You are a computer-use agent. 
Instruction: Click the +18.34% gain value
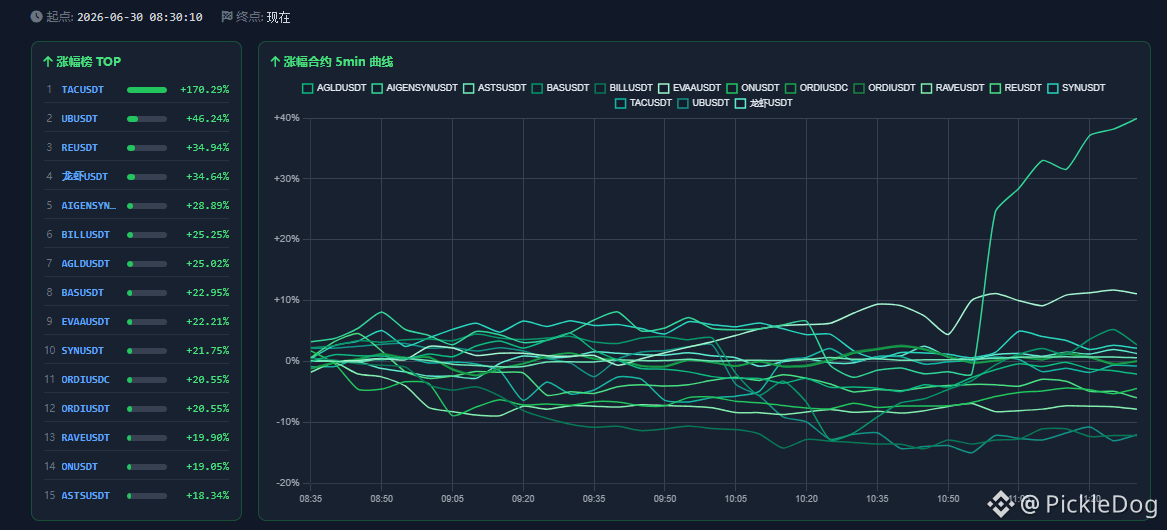tap(208, 496)
